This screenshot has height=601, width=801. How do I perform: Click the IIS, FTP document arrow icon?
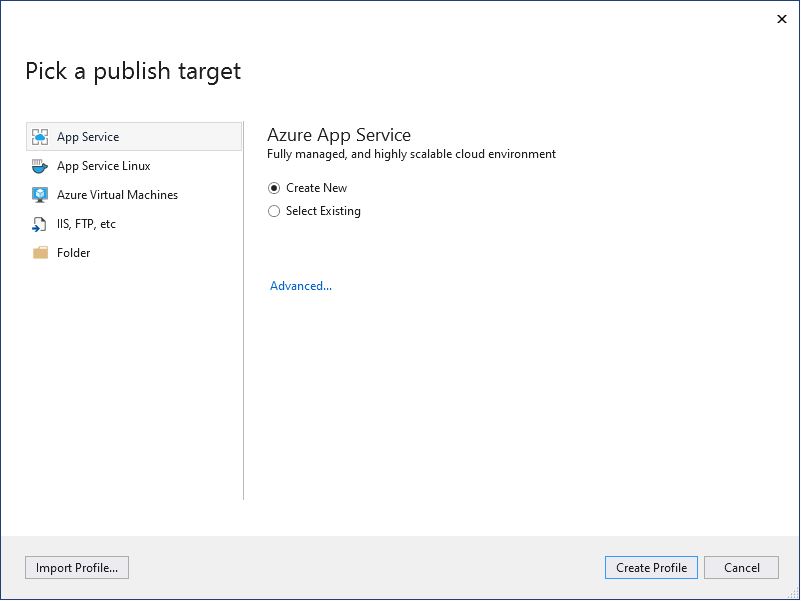tap(39, 224)
